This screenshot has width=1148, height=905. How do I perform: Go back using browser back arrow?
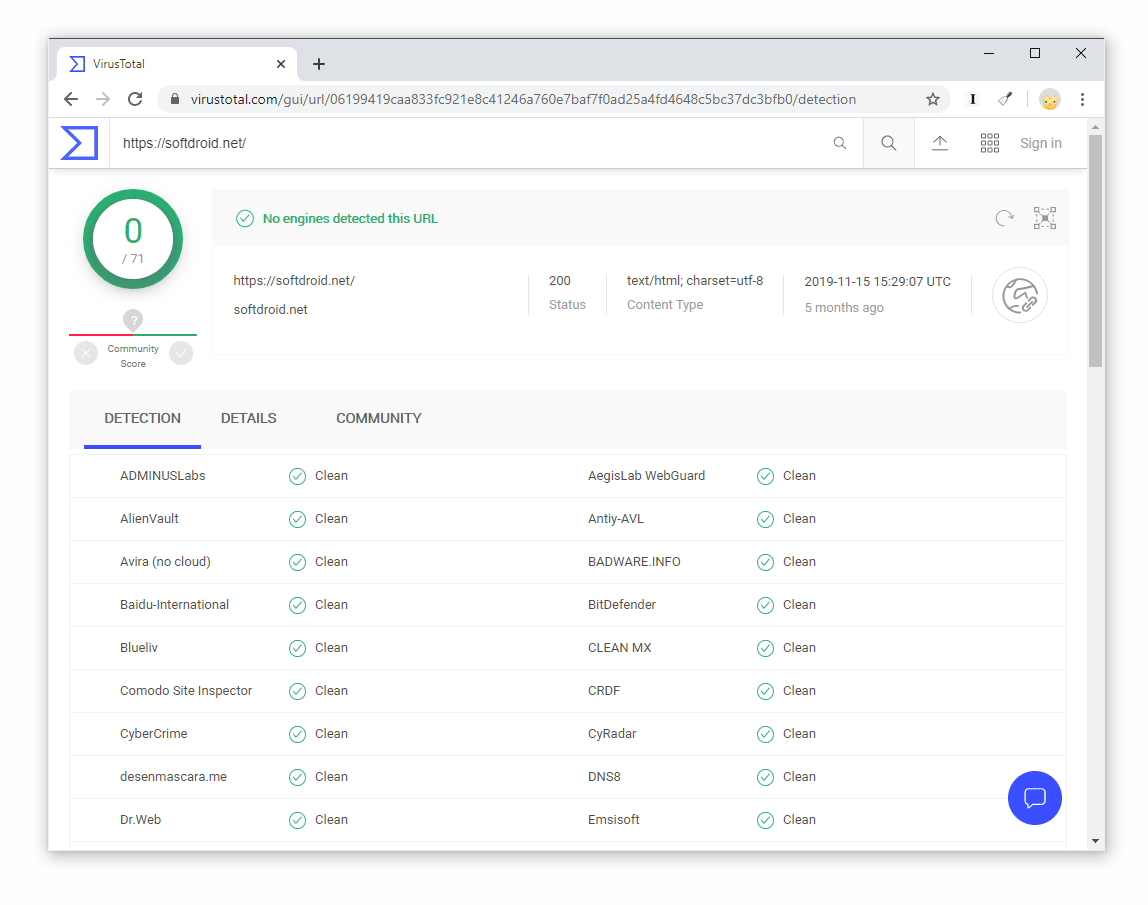pyautogui.click(x=71, y=100)
